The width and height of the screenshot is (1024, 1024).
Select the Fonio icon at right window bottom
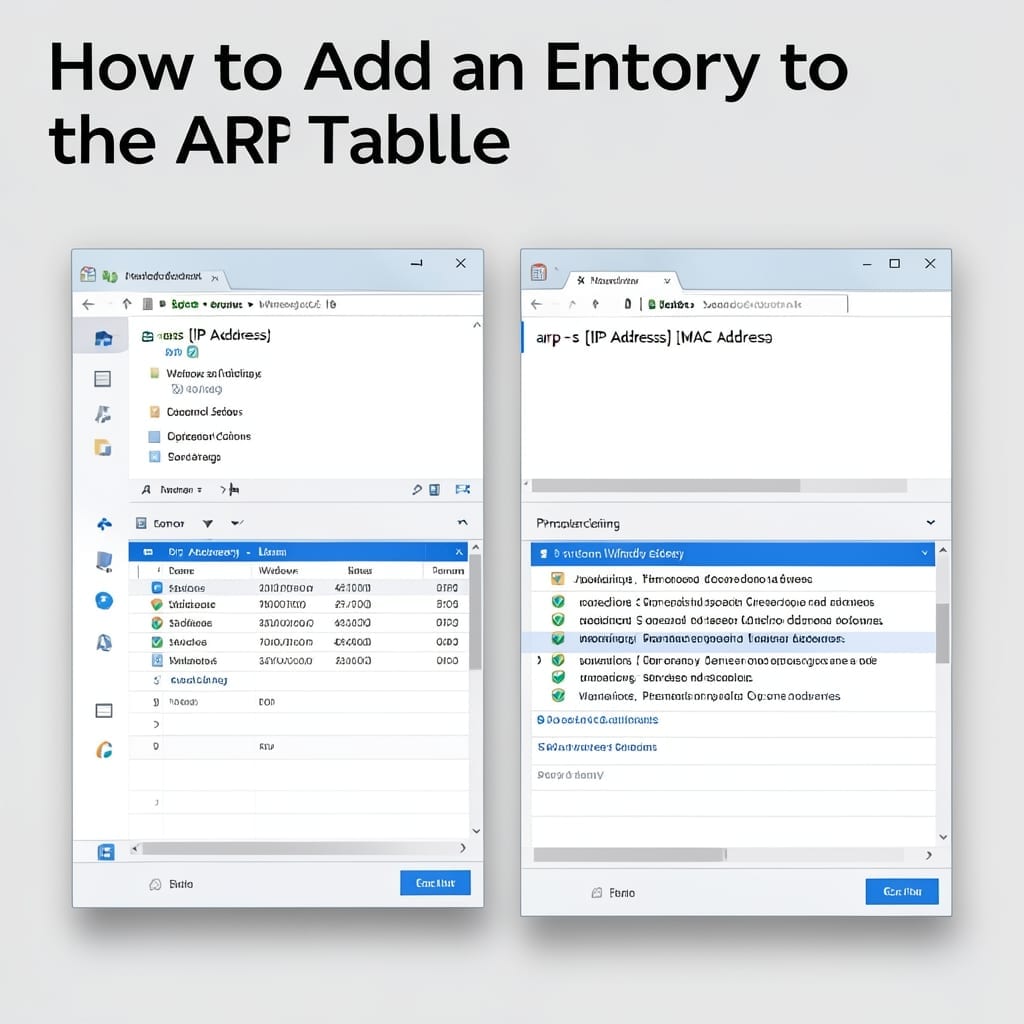tap(596, 893)
